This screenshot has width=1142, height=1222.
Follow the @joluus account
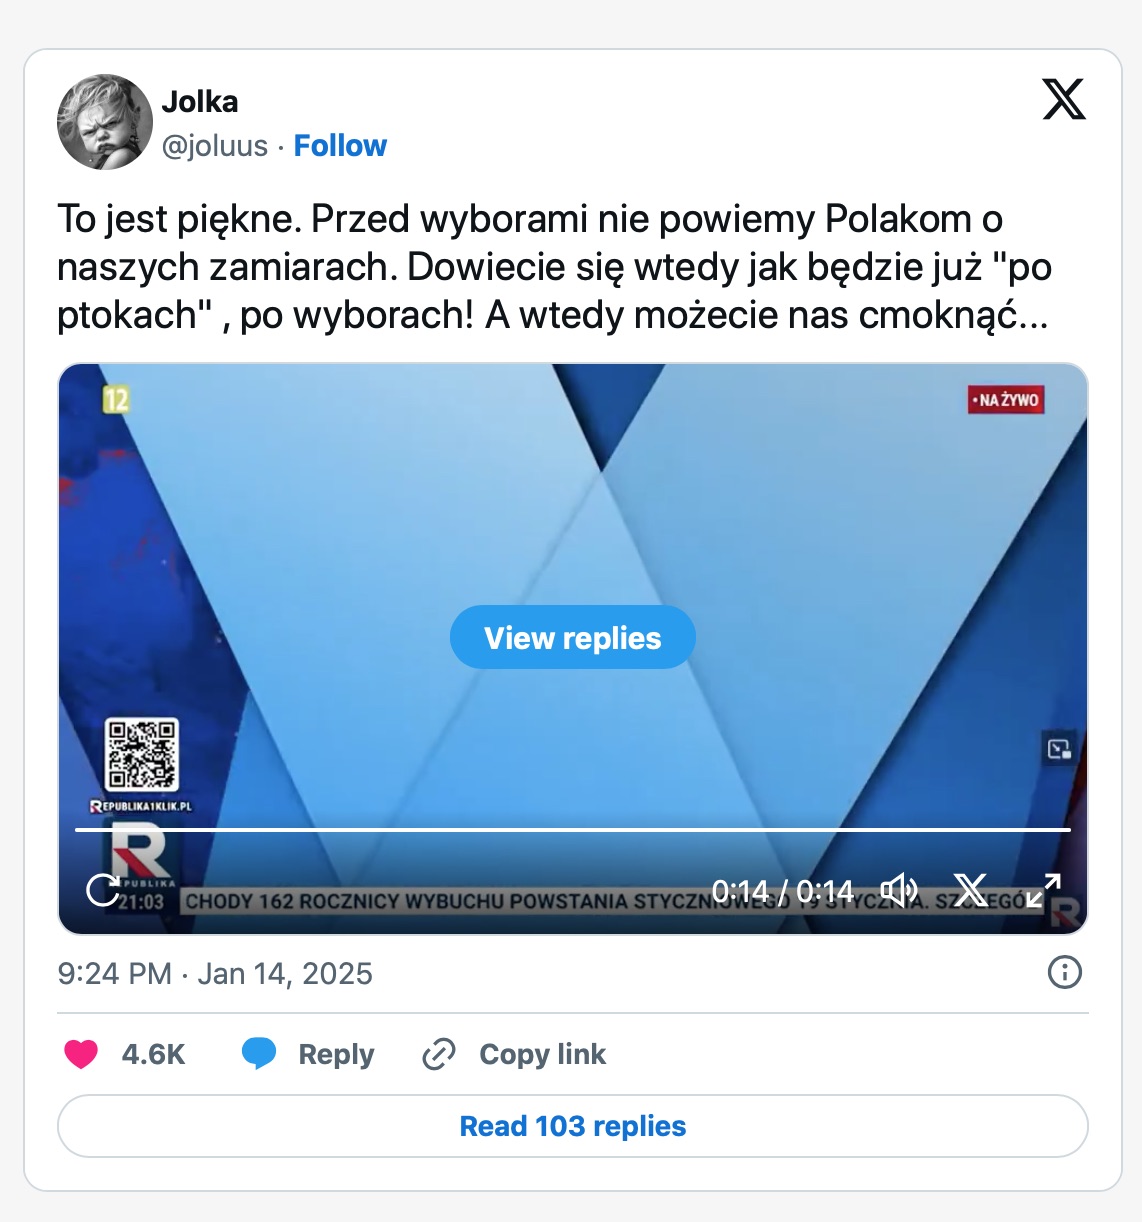[340, 146]
